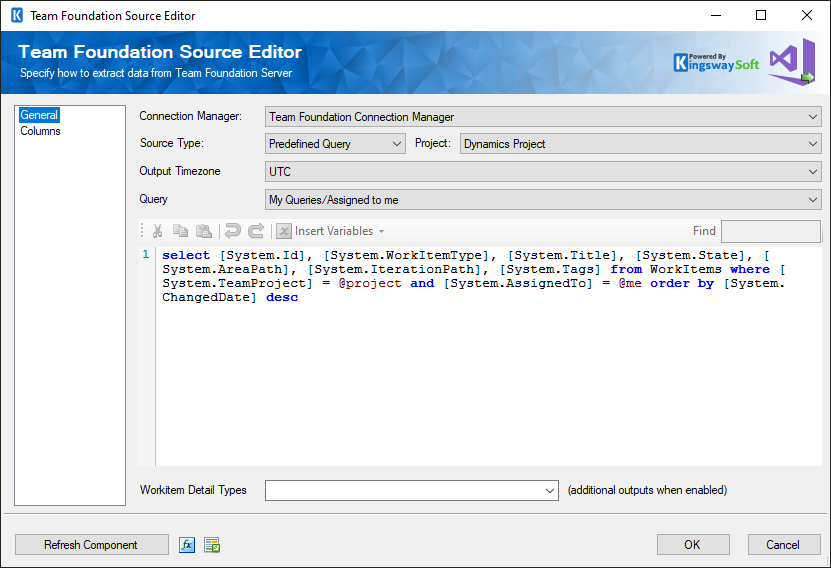Click the documentation table icon beside fx
The width and height of the screenshot is (831, 568).
tap(212, 545)
